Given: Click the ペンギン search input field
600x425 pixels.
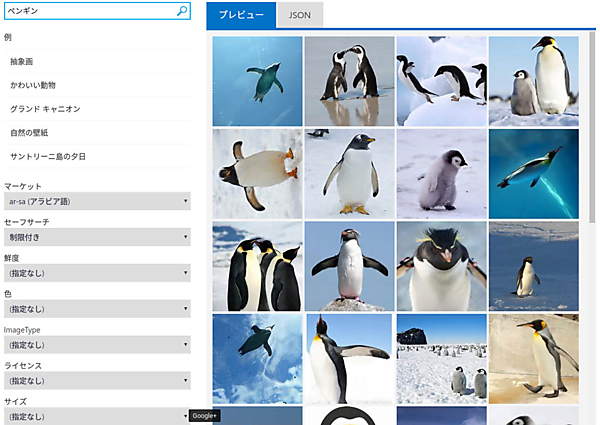Looking at the screenshot, I should [88, 12].
